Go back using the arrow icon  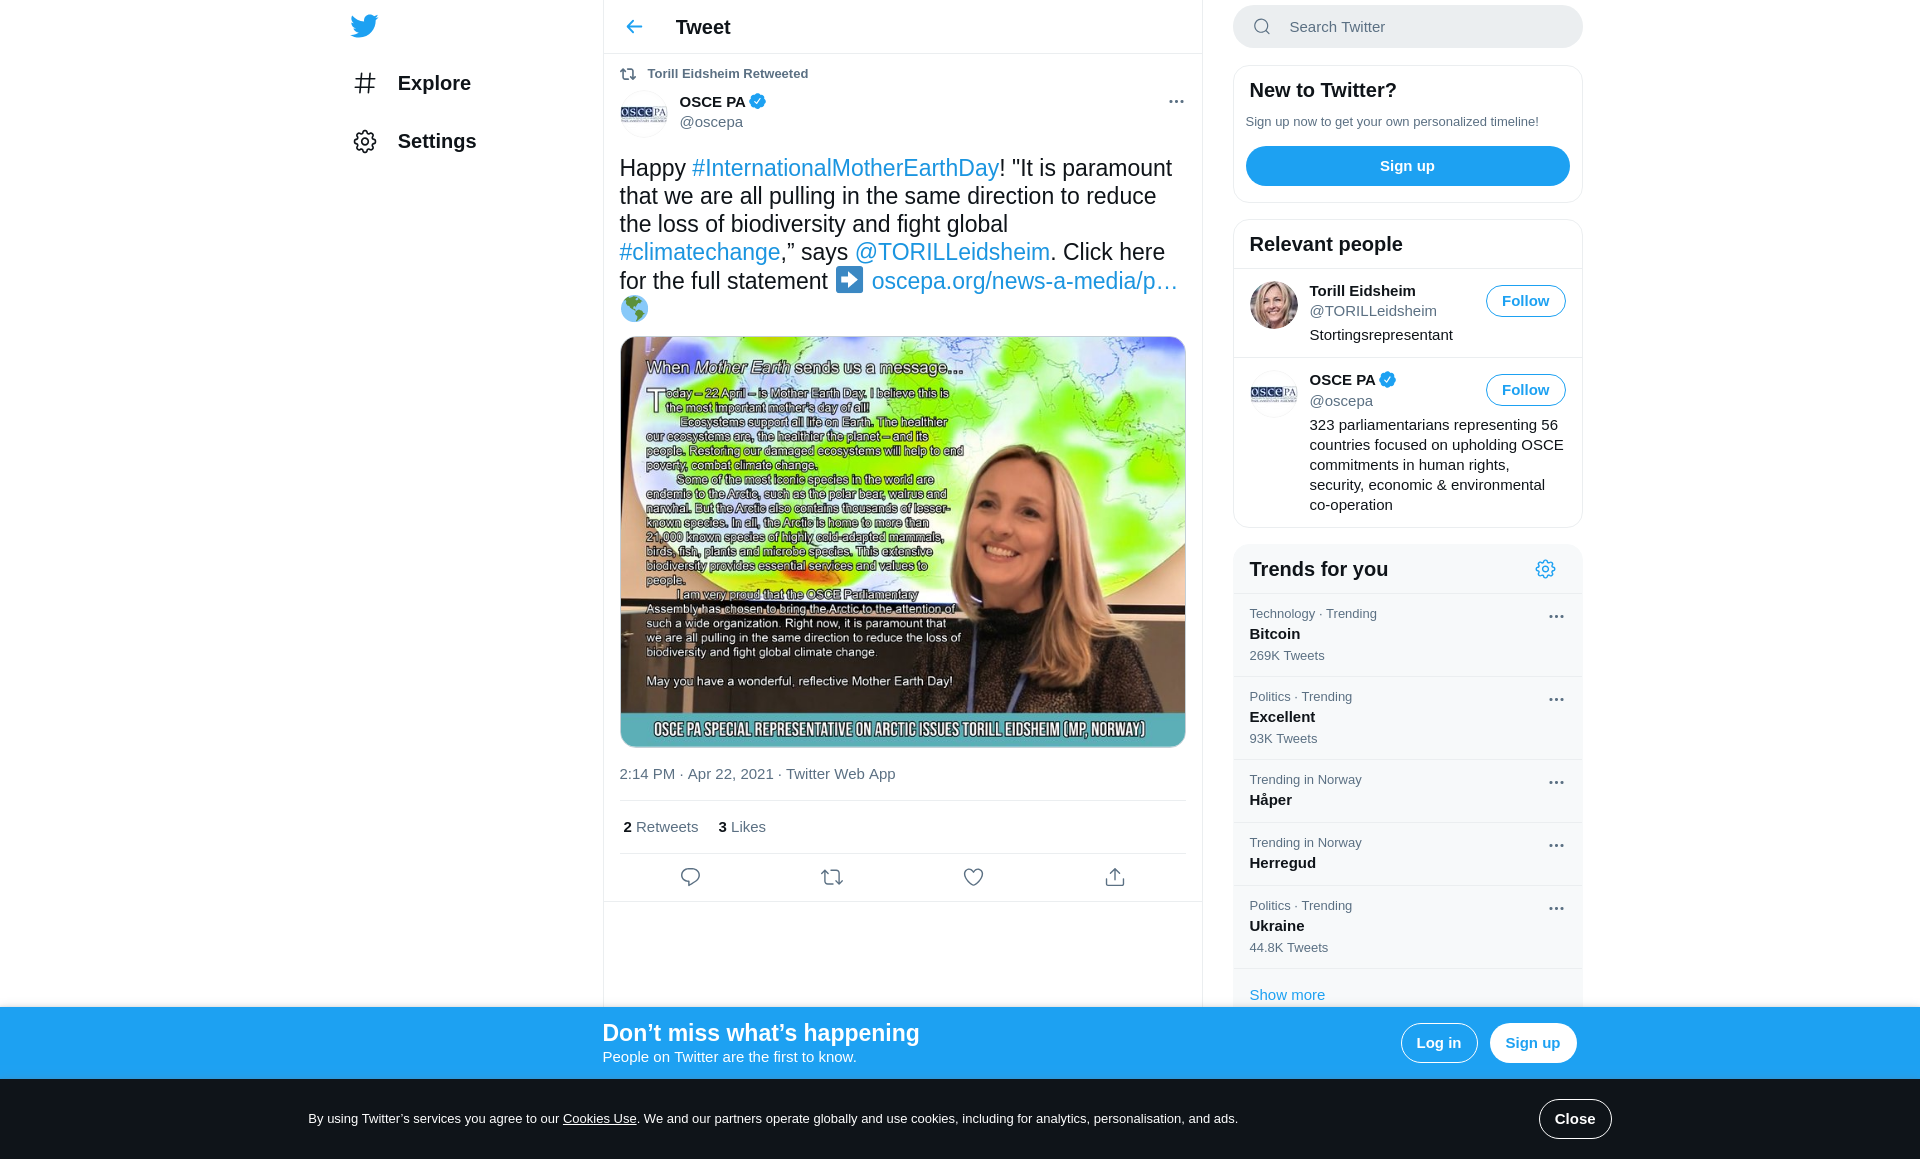coord(634,27)
